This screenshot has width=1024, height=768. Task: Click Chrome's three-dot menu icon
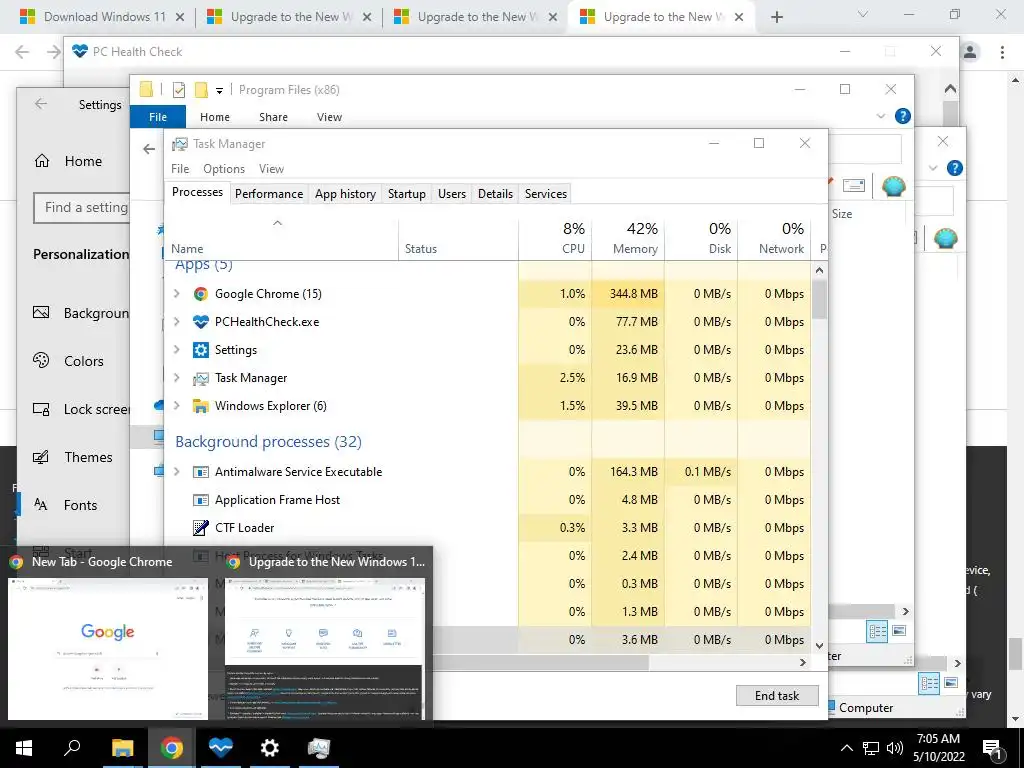point(1002,52)
